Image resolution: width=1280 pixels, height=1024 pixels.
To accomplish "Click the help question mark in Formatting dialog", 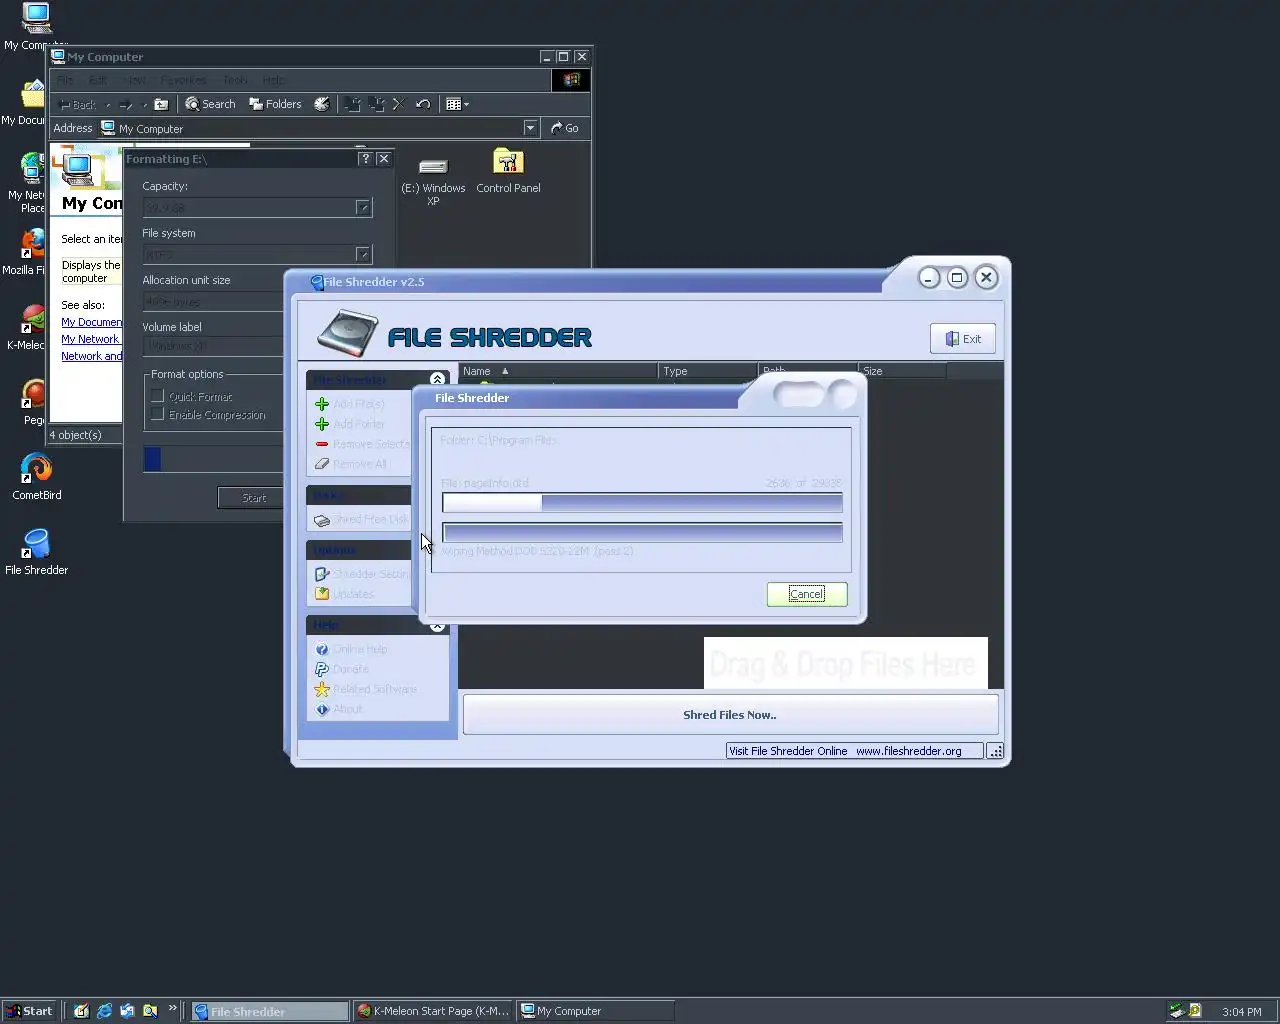I will pos(365,159).
